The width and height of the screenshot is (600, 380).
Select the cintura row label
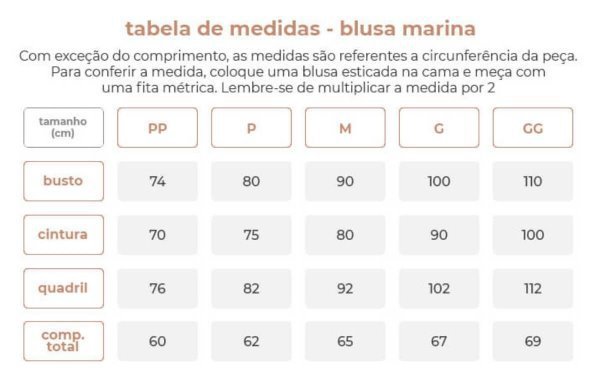coord(64,235)
